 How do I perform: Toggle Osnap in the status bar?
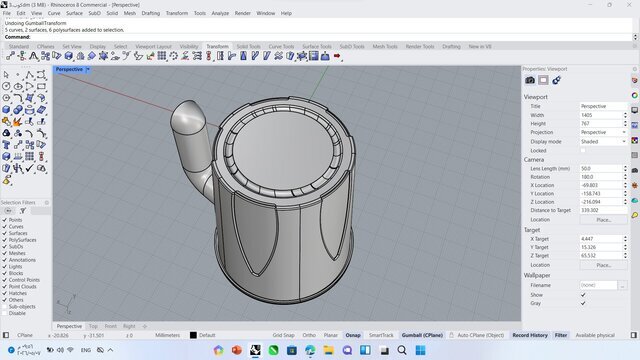pos(353,335)
